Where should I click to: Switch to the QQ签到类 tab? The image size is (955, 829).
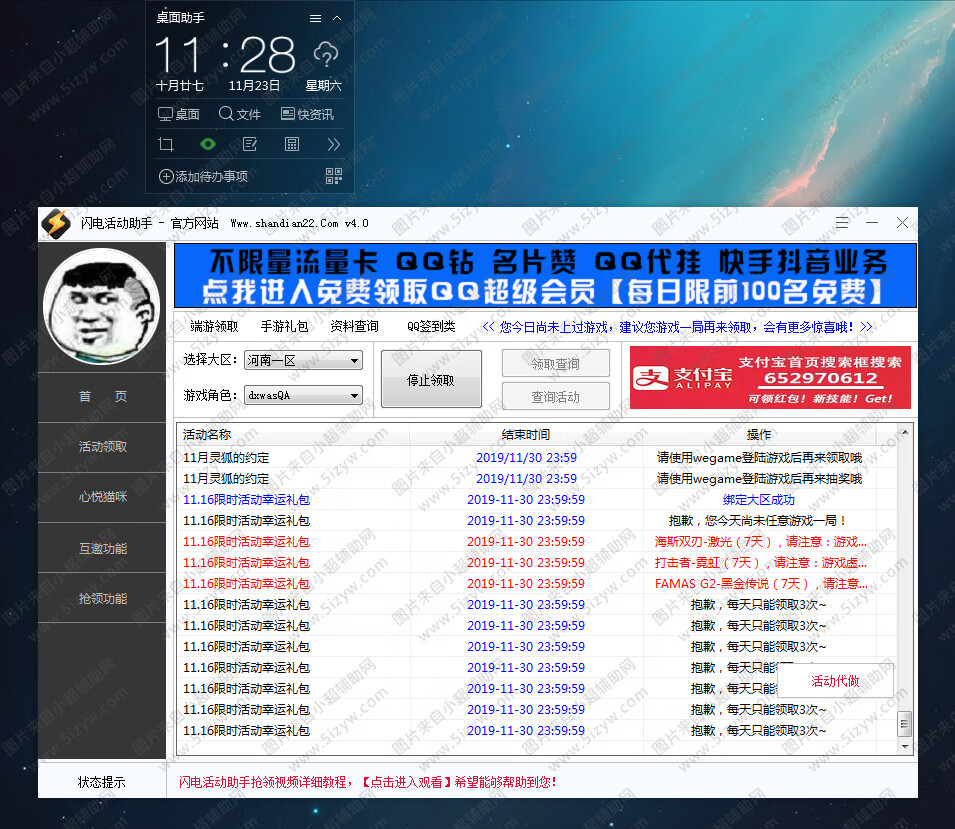pos(431,326)
